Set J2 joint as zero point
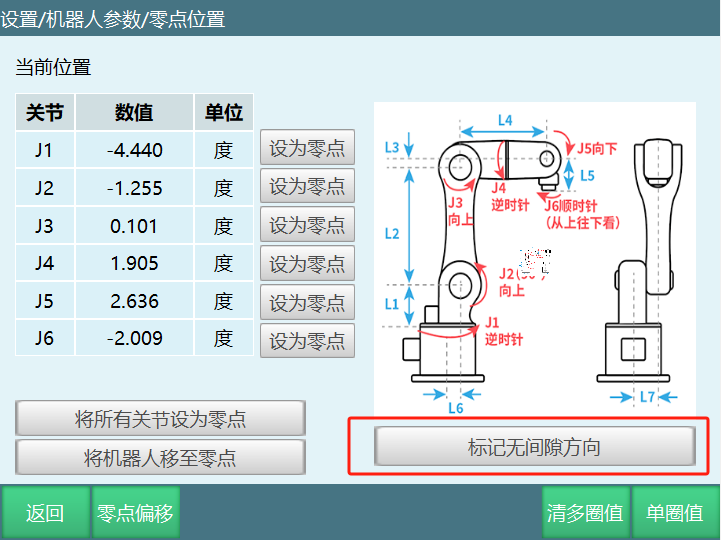721x540 pixels. (x=307, y=187)
